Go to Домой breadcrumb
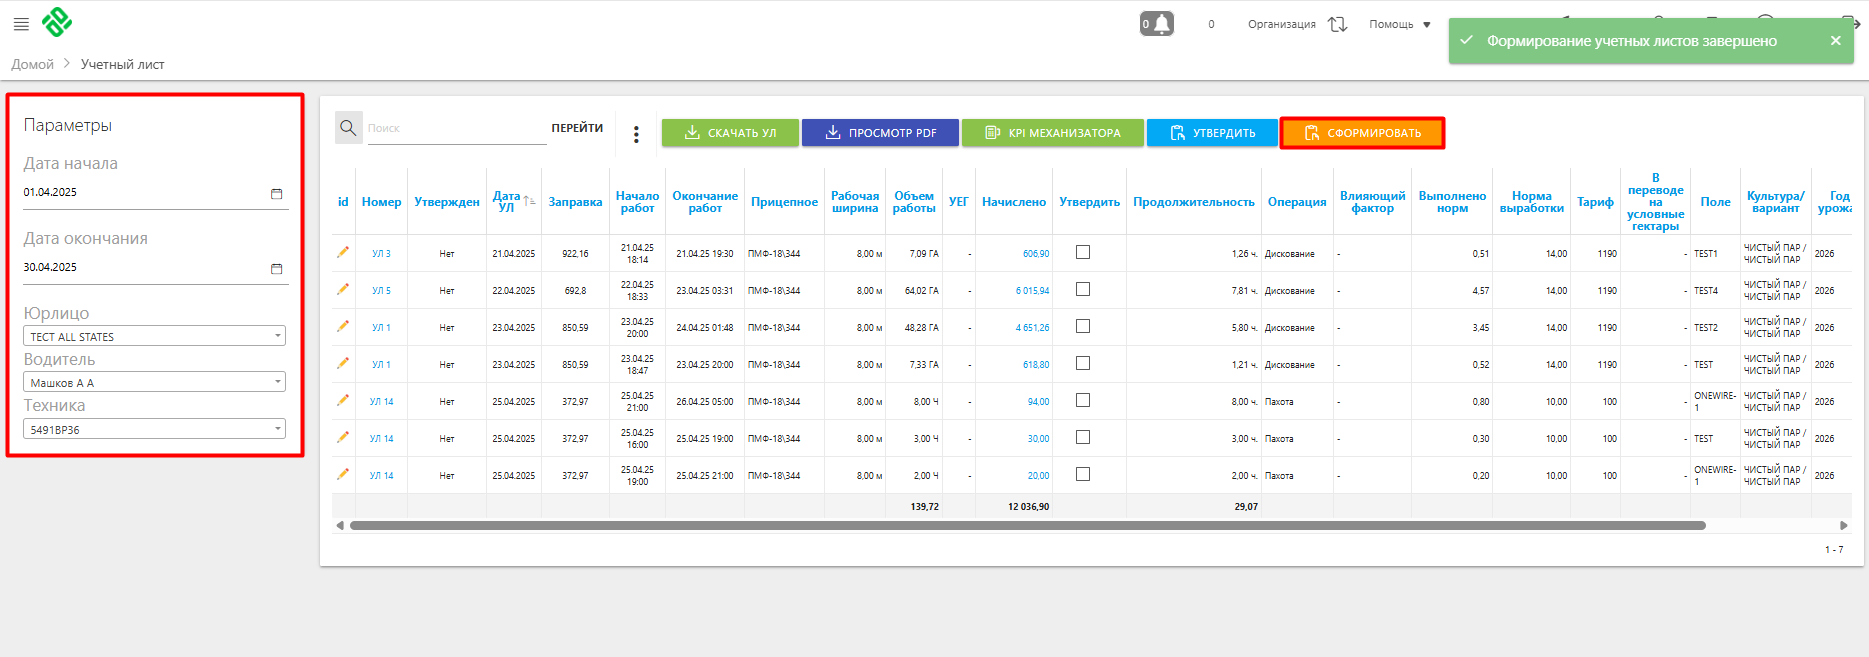 [x=33, y=64]
